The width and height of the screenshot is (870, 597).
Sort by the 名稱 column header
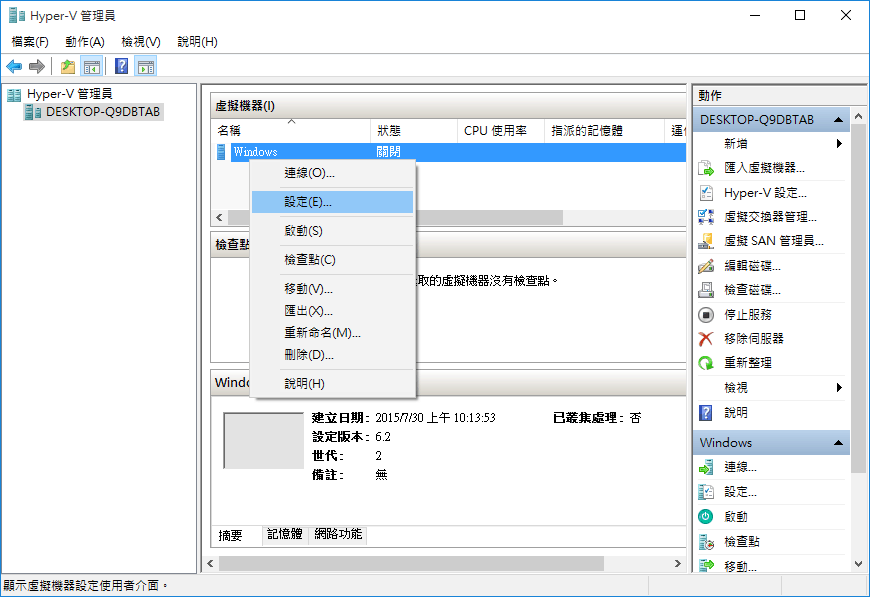[291, 131]
